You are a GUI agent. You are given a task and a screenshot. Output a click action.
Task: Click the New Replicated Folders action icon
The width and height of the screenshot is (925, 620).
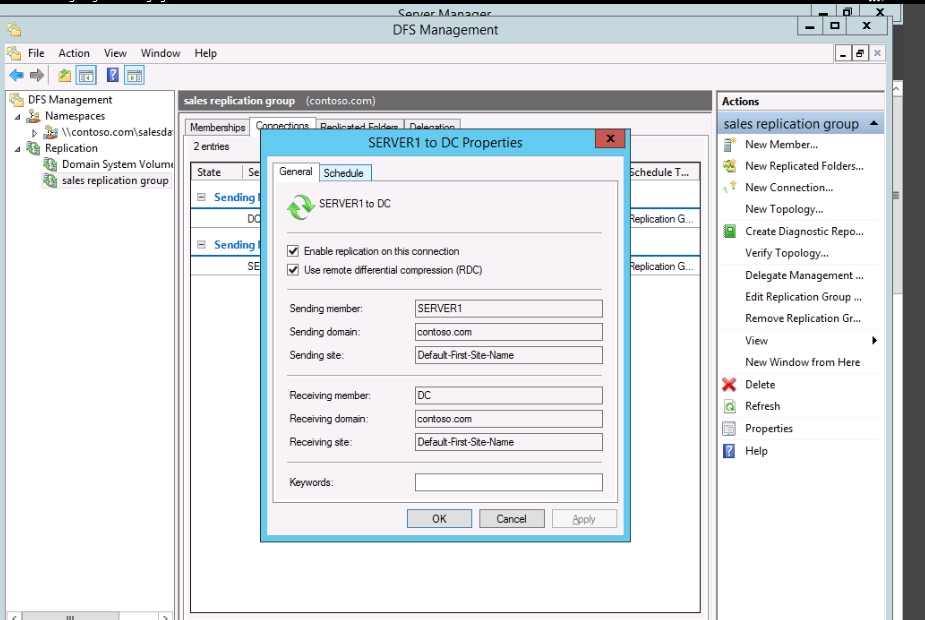click(x=730, y=166)
